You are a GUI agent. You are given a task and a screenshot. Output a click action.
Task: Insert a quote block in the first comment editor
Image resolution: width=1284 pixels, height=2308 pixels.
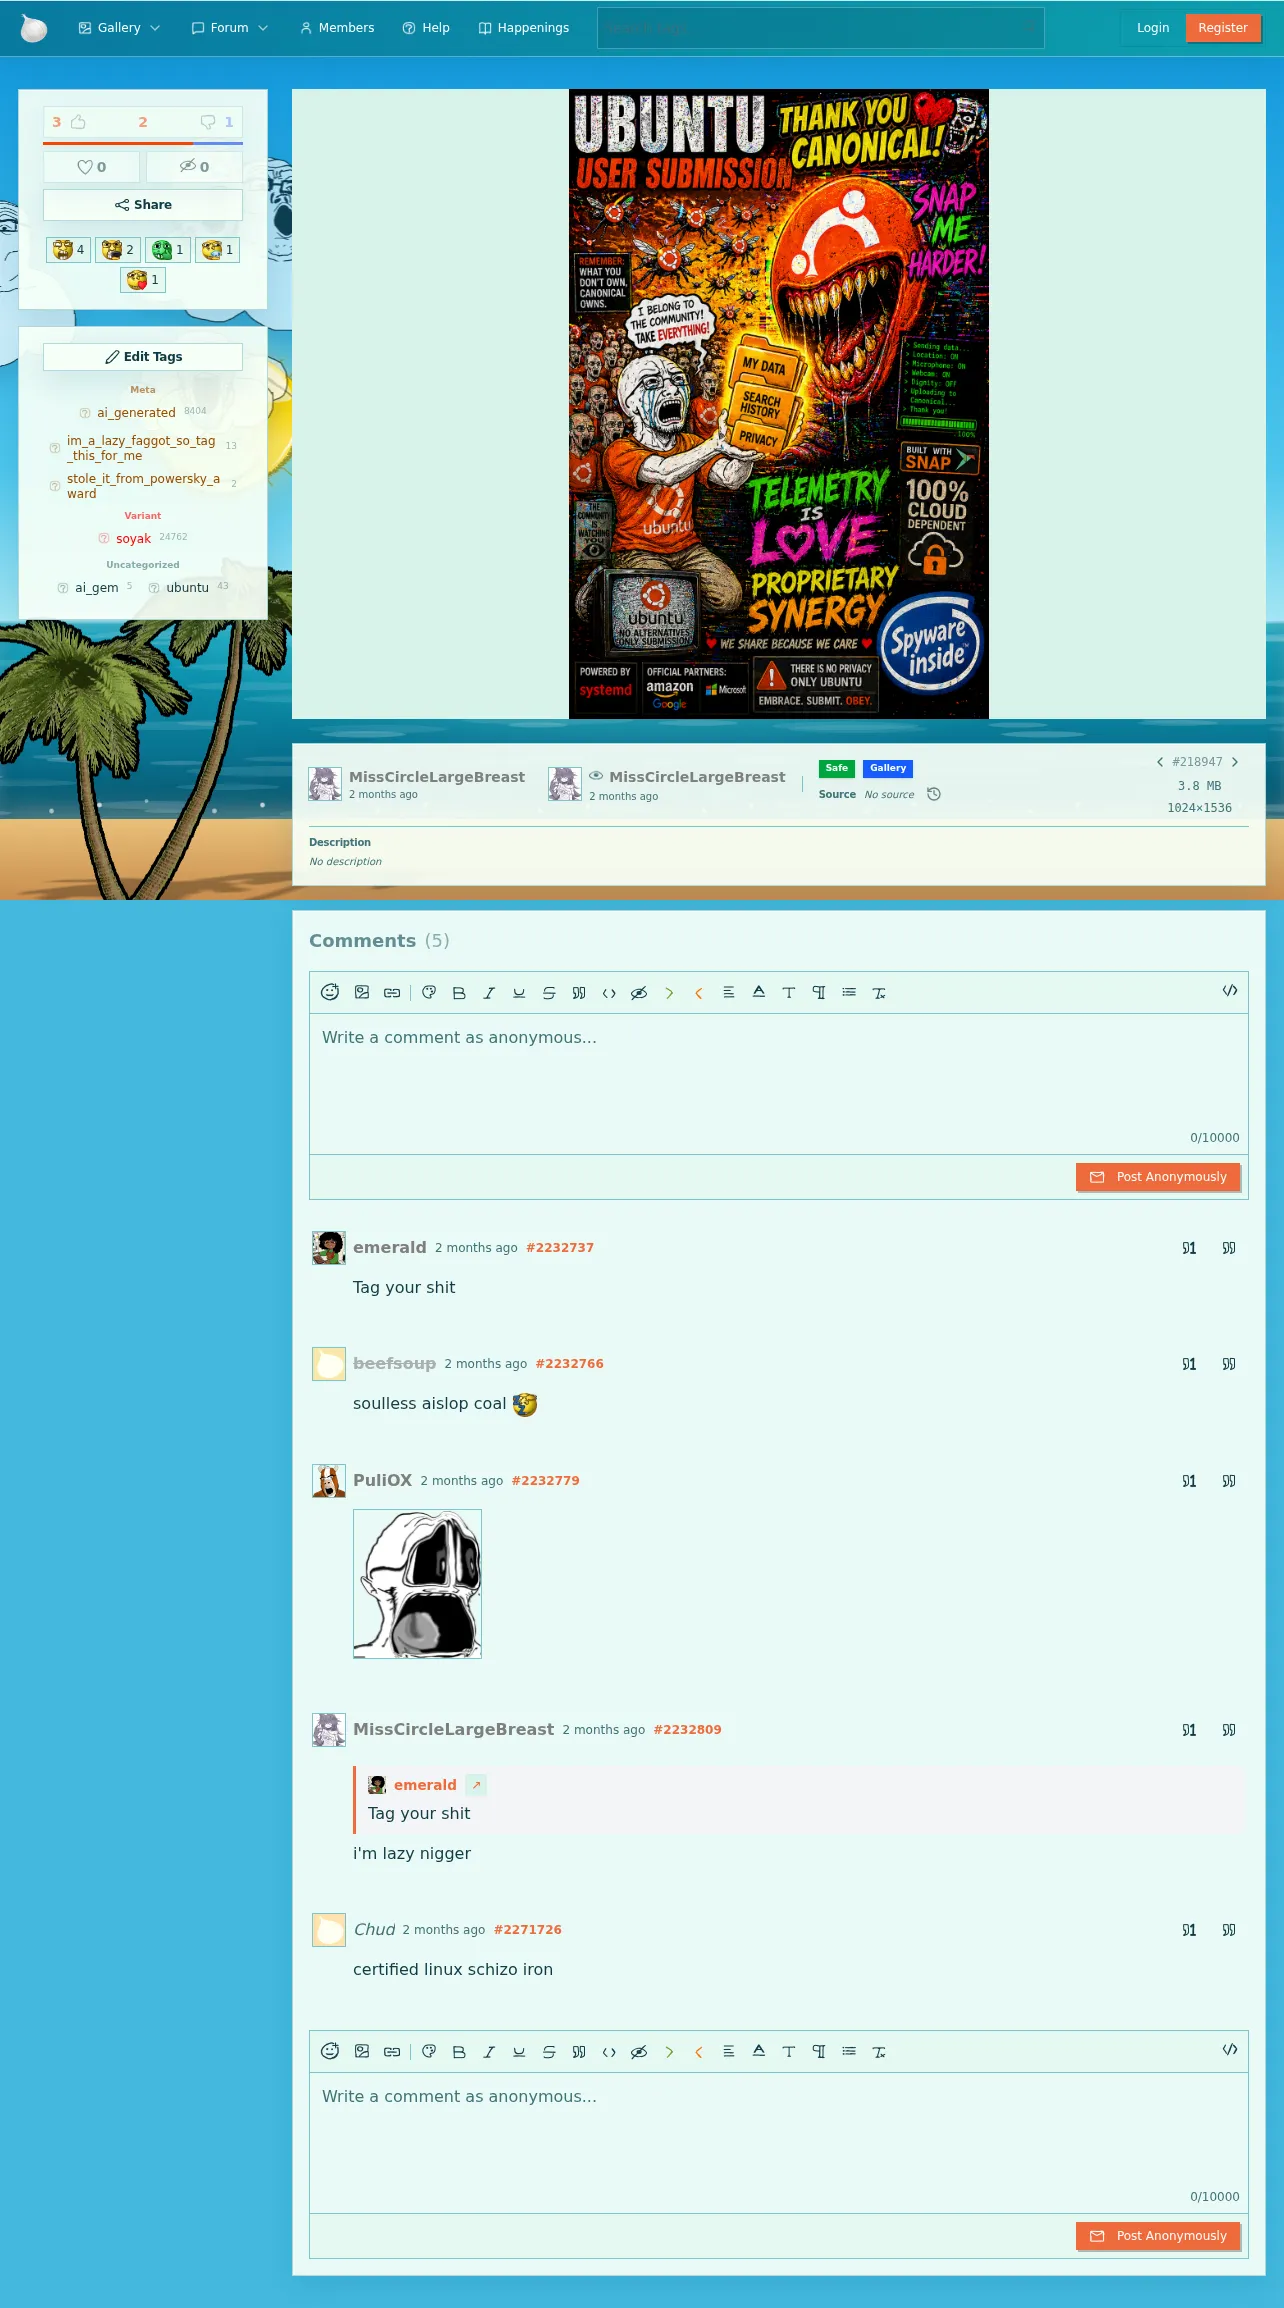click(x=579, y=993)
